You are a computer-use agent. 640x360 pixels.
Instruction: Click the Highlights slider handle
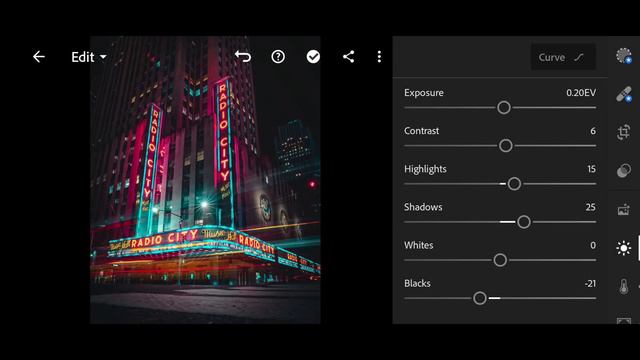click(x=514, y=184)
